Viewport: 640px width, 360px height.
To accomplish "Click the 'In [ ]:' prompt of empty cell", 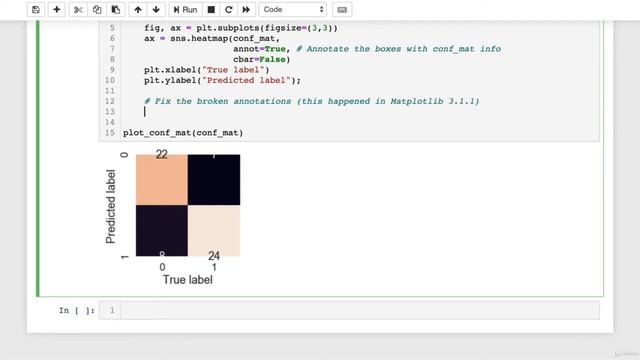I will (x=76, y=311).
